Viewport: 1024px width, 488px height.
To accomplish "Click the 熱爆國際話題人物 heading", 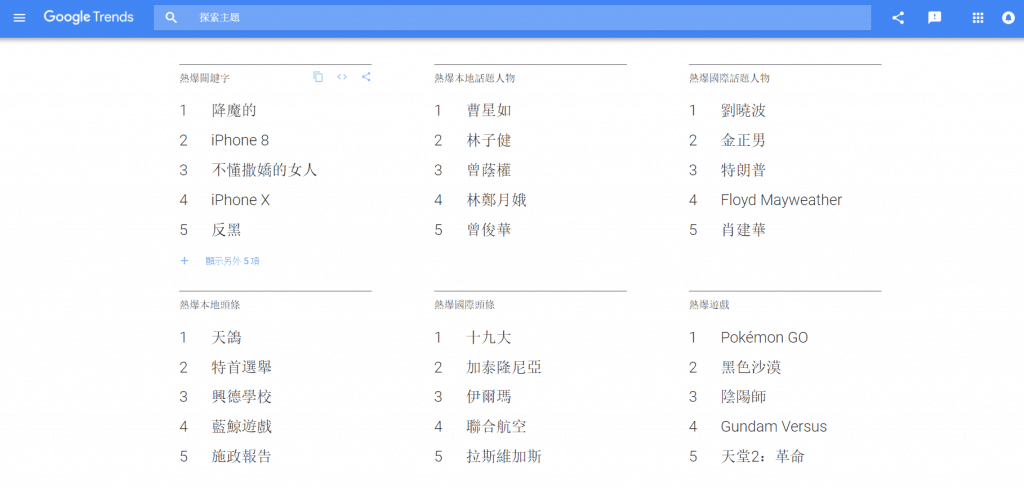I will coord(729,78).
